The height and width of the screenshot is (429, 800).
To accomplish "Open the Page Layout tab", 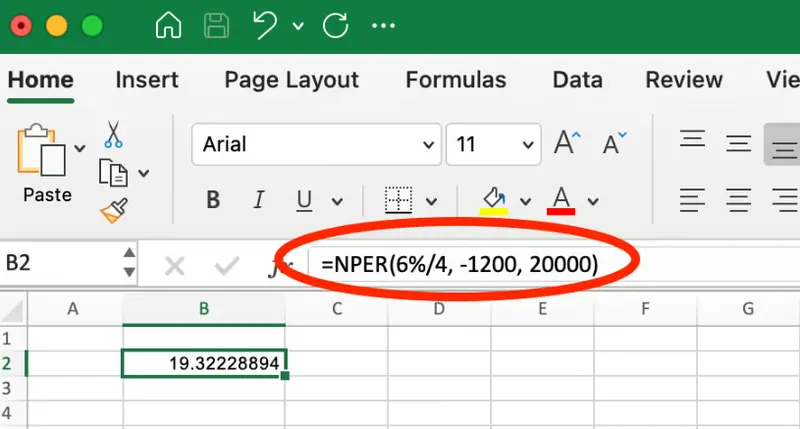I will click(x=291, y=80).
